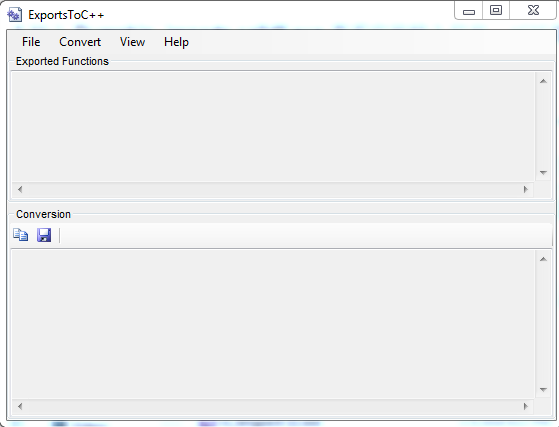
Task: Click right arrow of Exported Functions horizontal scrollbar
Action: click(525, 189)
